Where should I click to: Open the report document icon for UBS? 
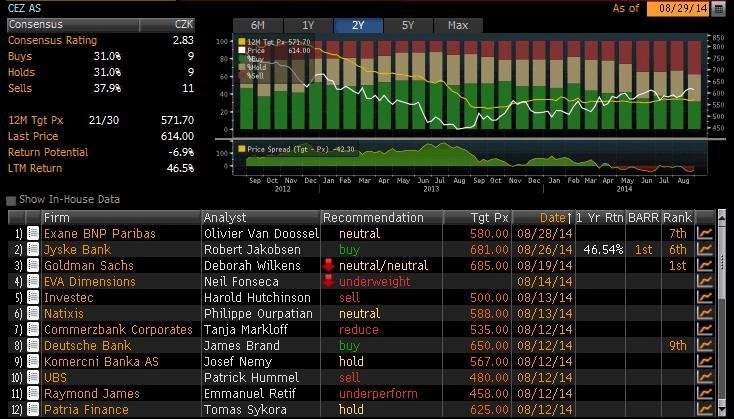click(33, 377)
